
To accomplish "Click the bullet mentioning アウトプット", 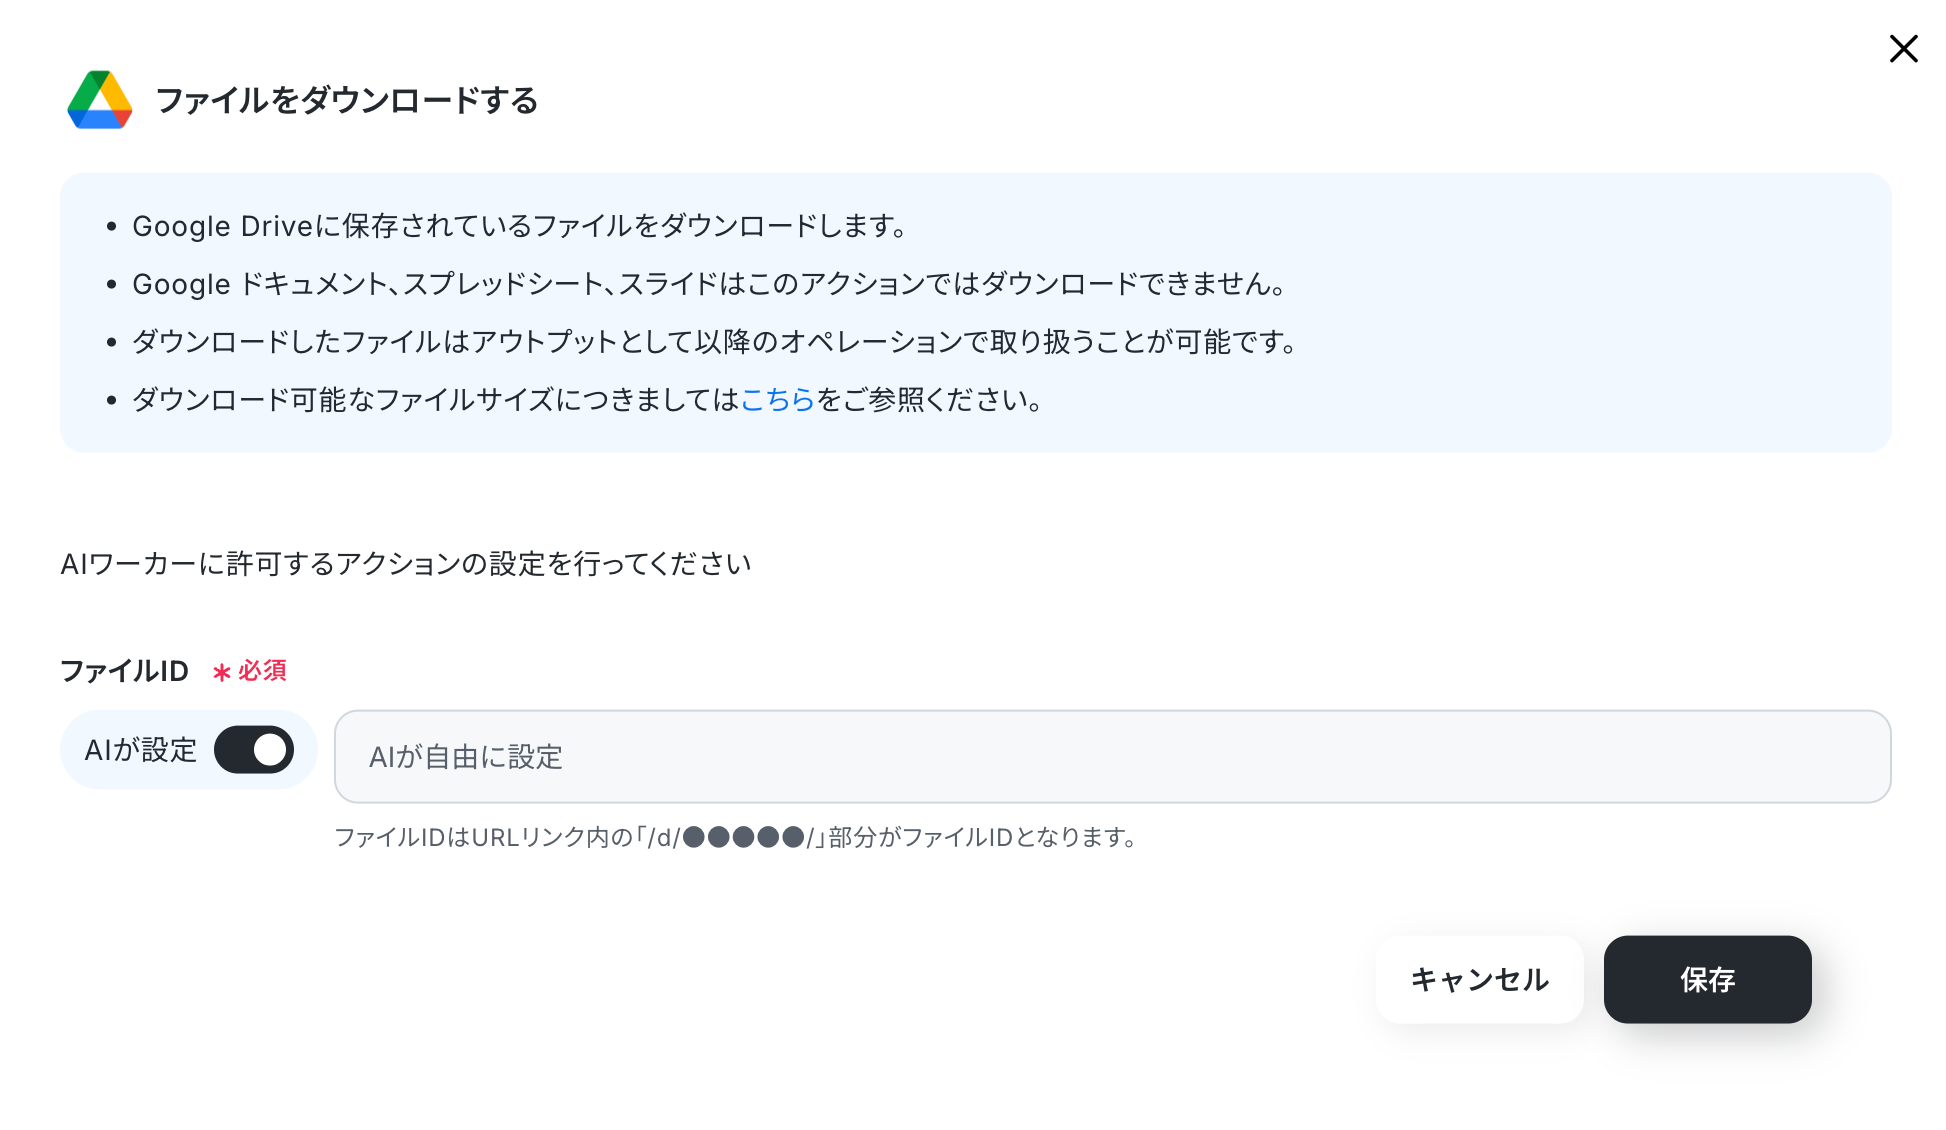I will coord(714,343).
